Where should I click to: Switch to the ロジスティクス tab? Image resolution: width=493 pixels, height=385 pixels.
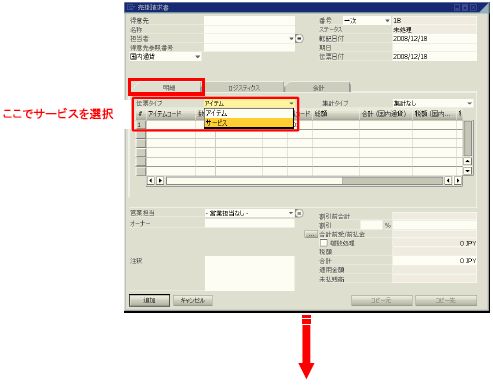pos(244,88)
